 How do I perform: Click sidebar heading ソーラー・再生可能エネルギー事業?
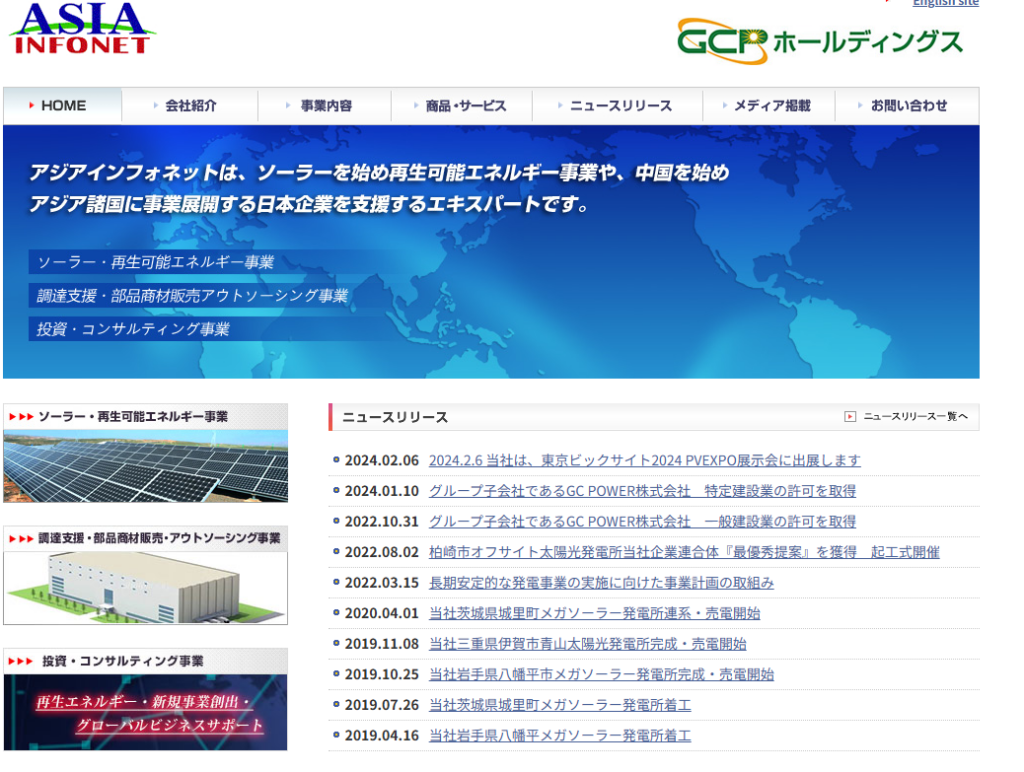(133, 416)
